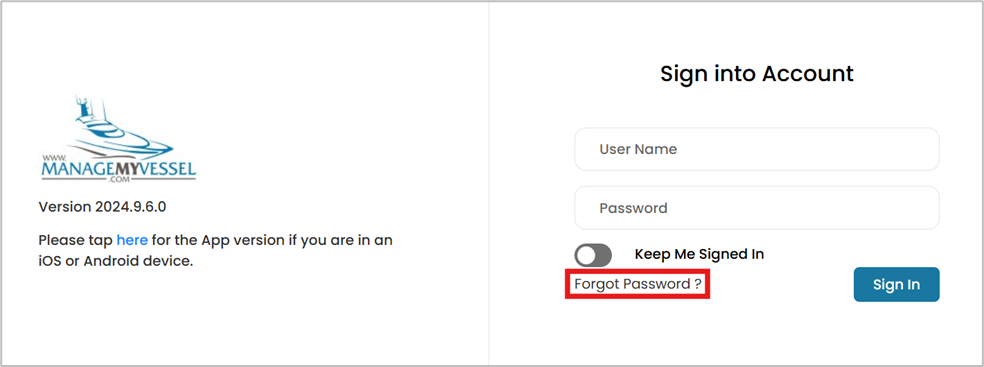Focus the User Name input field
The height and width of the screenshot is (367, 984).
point(757,149)
